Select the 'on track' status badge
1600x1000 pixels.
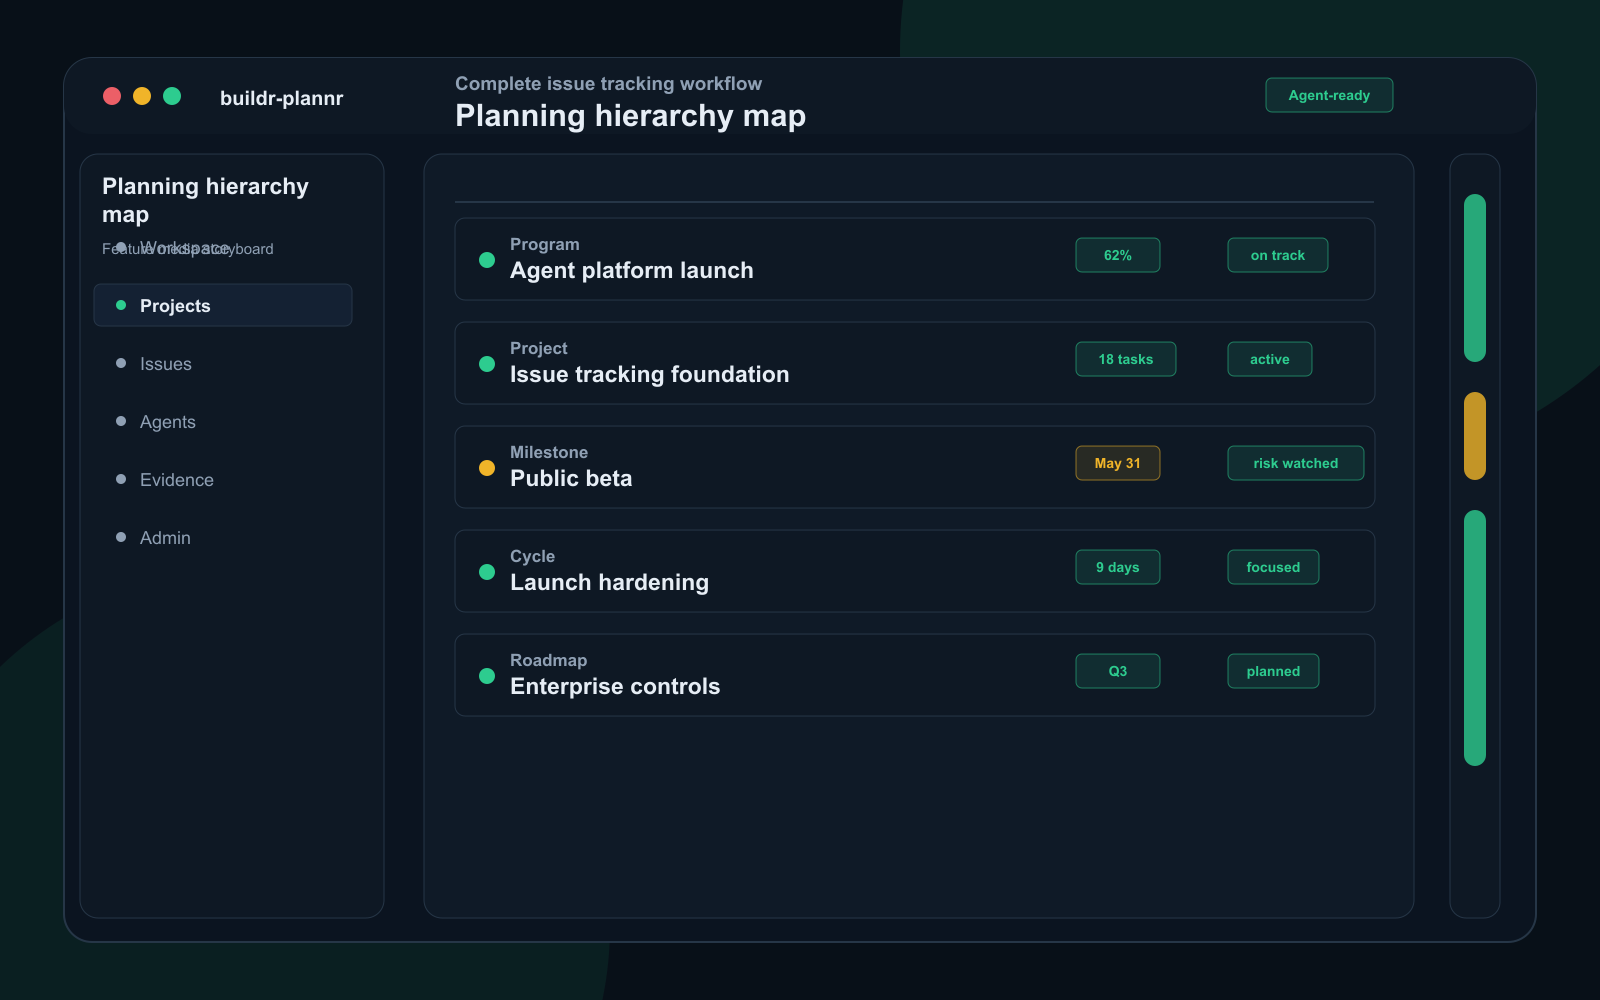click(x=1278, y=255)
